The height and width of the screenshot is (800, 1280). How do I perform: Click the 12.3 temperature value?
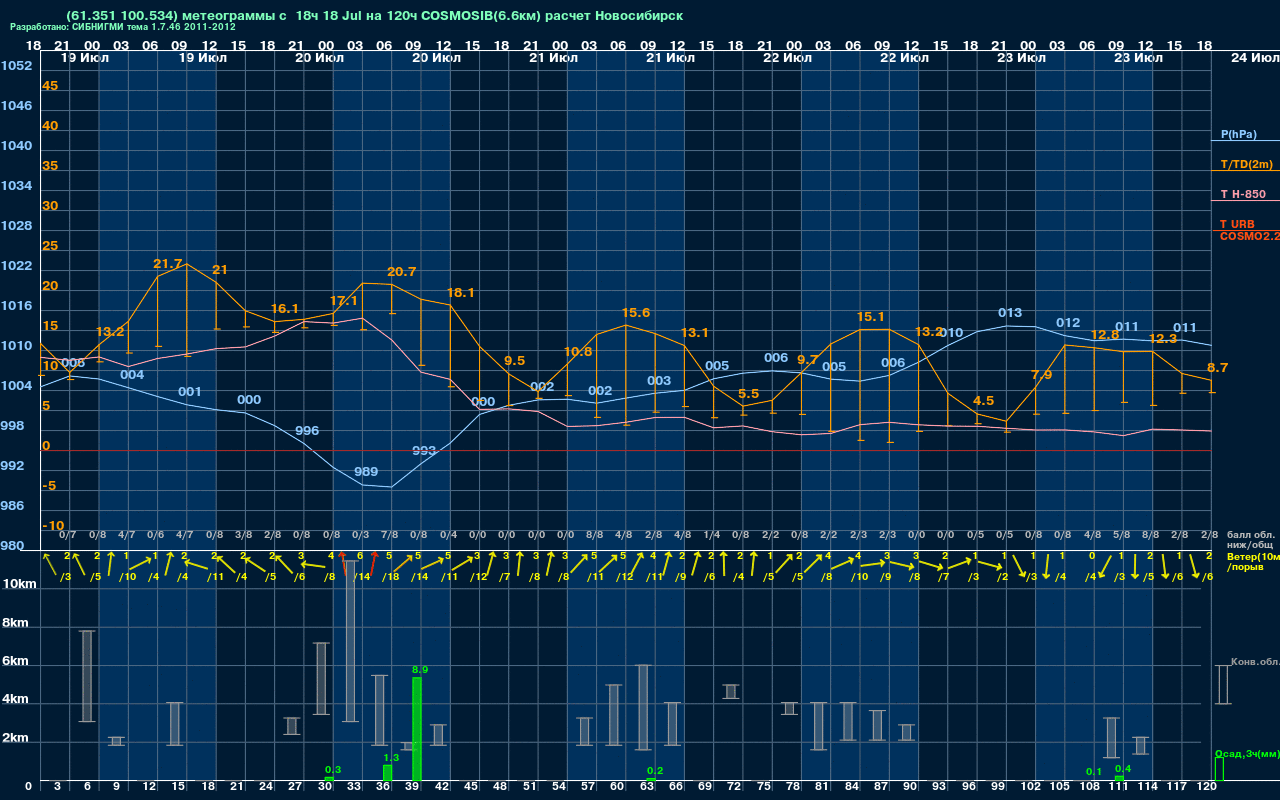[1163, 339]
